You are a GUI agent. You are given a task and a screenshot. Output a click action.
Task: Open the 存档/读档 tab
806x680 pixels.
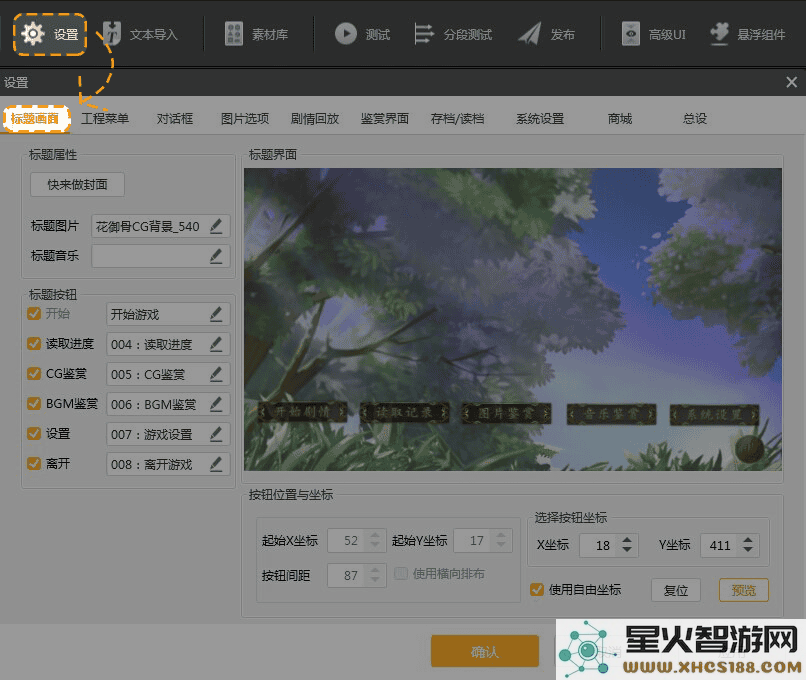click(x=457, y=119)
